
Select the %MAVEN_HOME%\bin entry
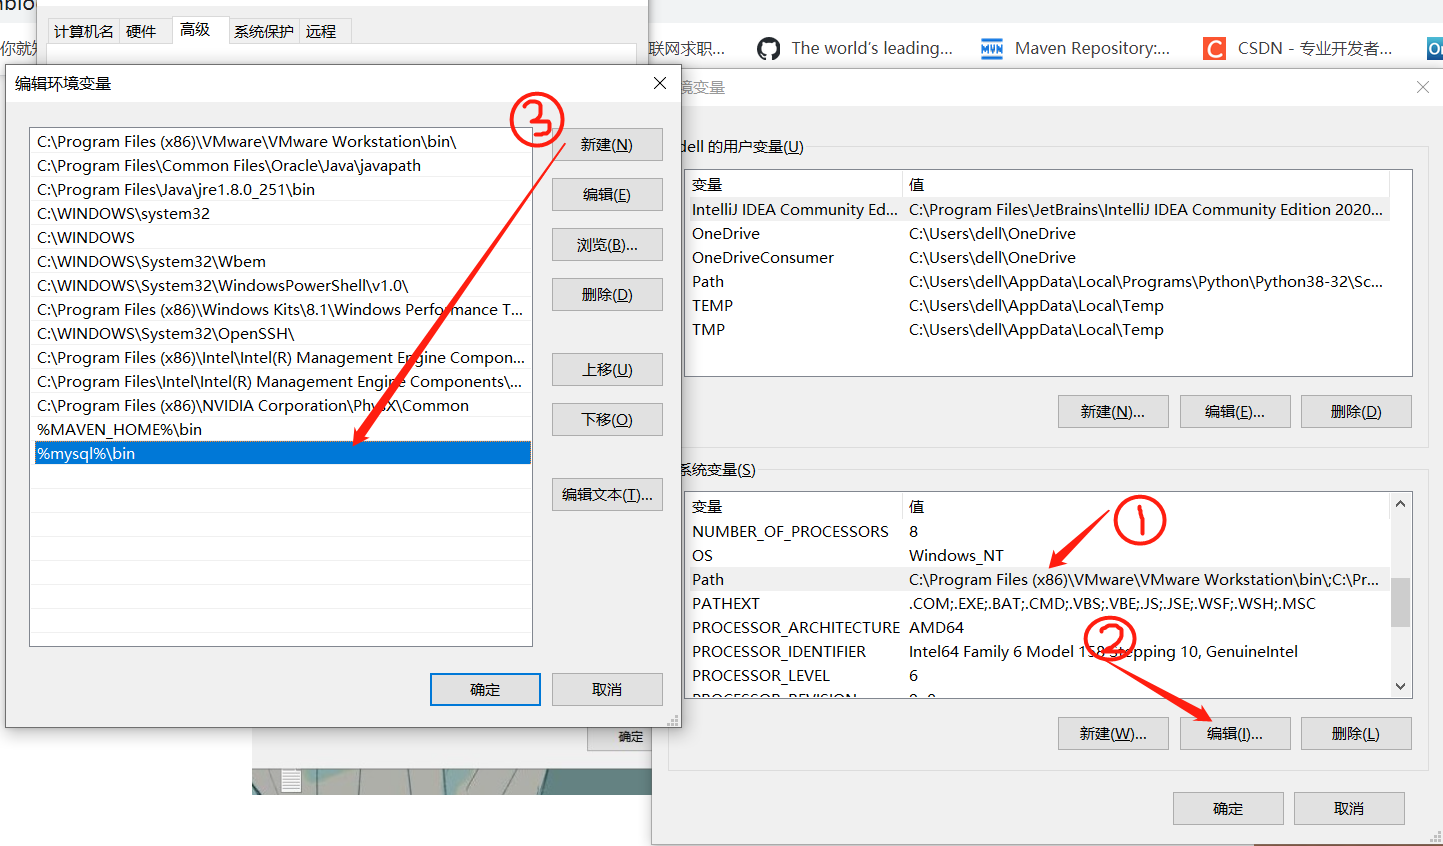282,430
